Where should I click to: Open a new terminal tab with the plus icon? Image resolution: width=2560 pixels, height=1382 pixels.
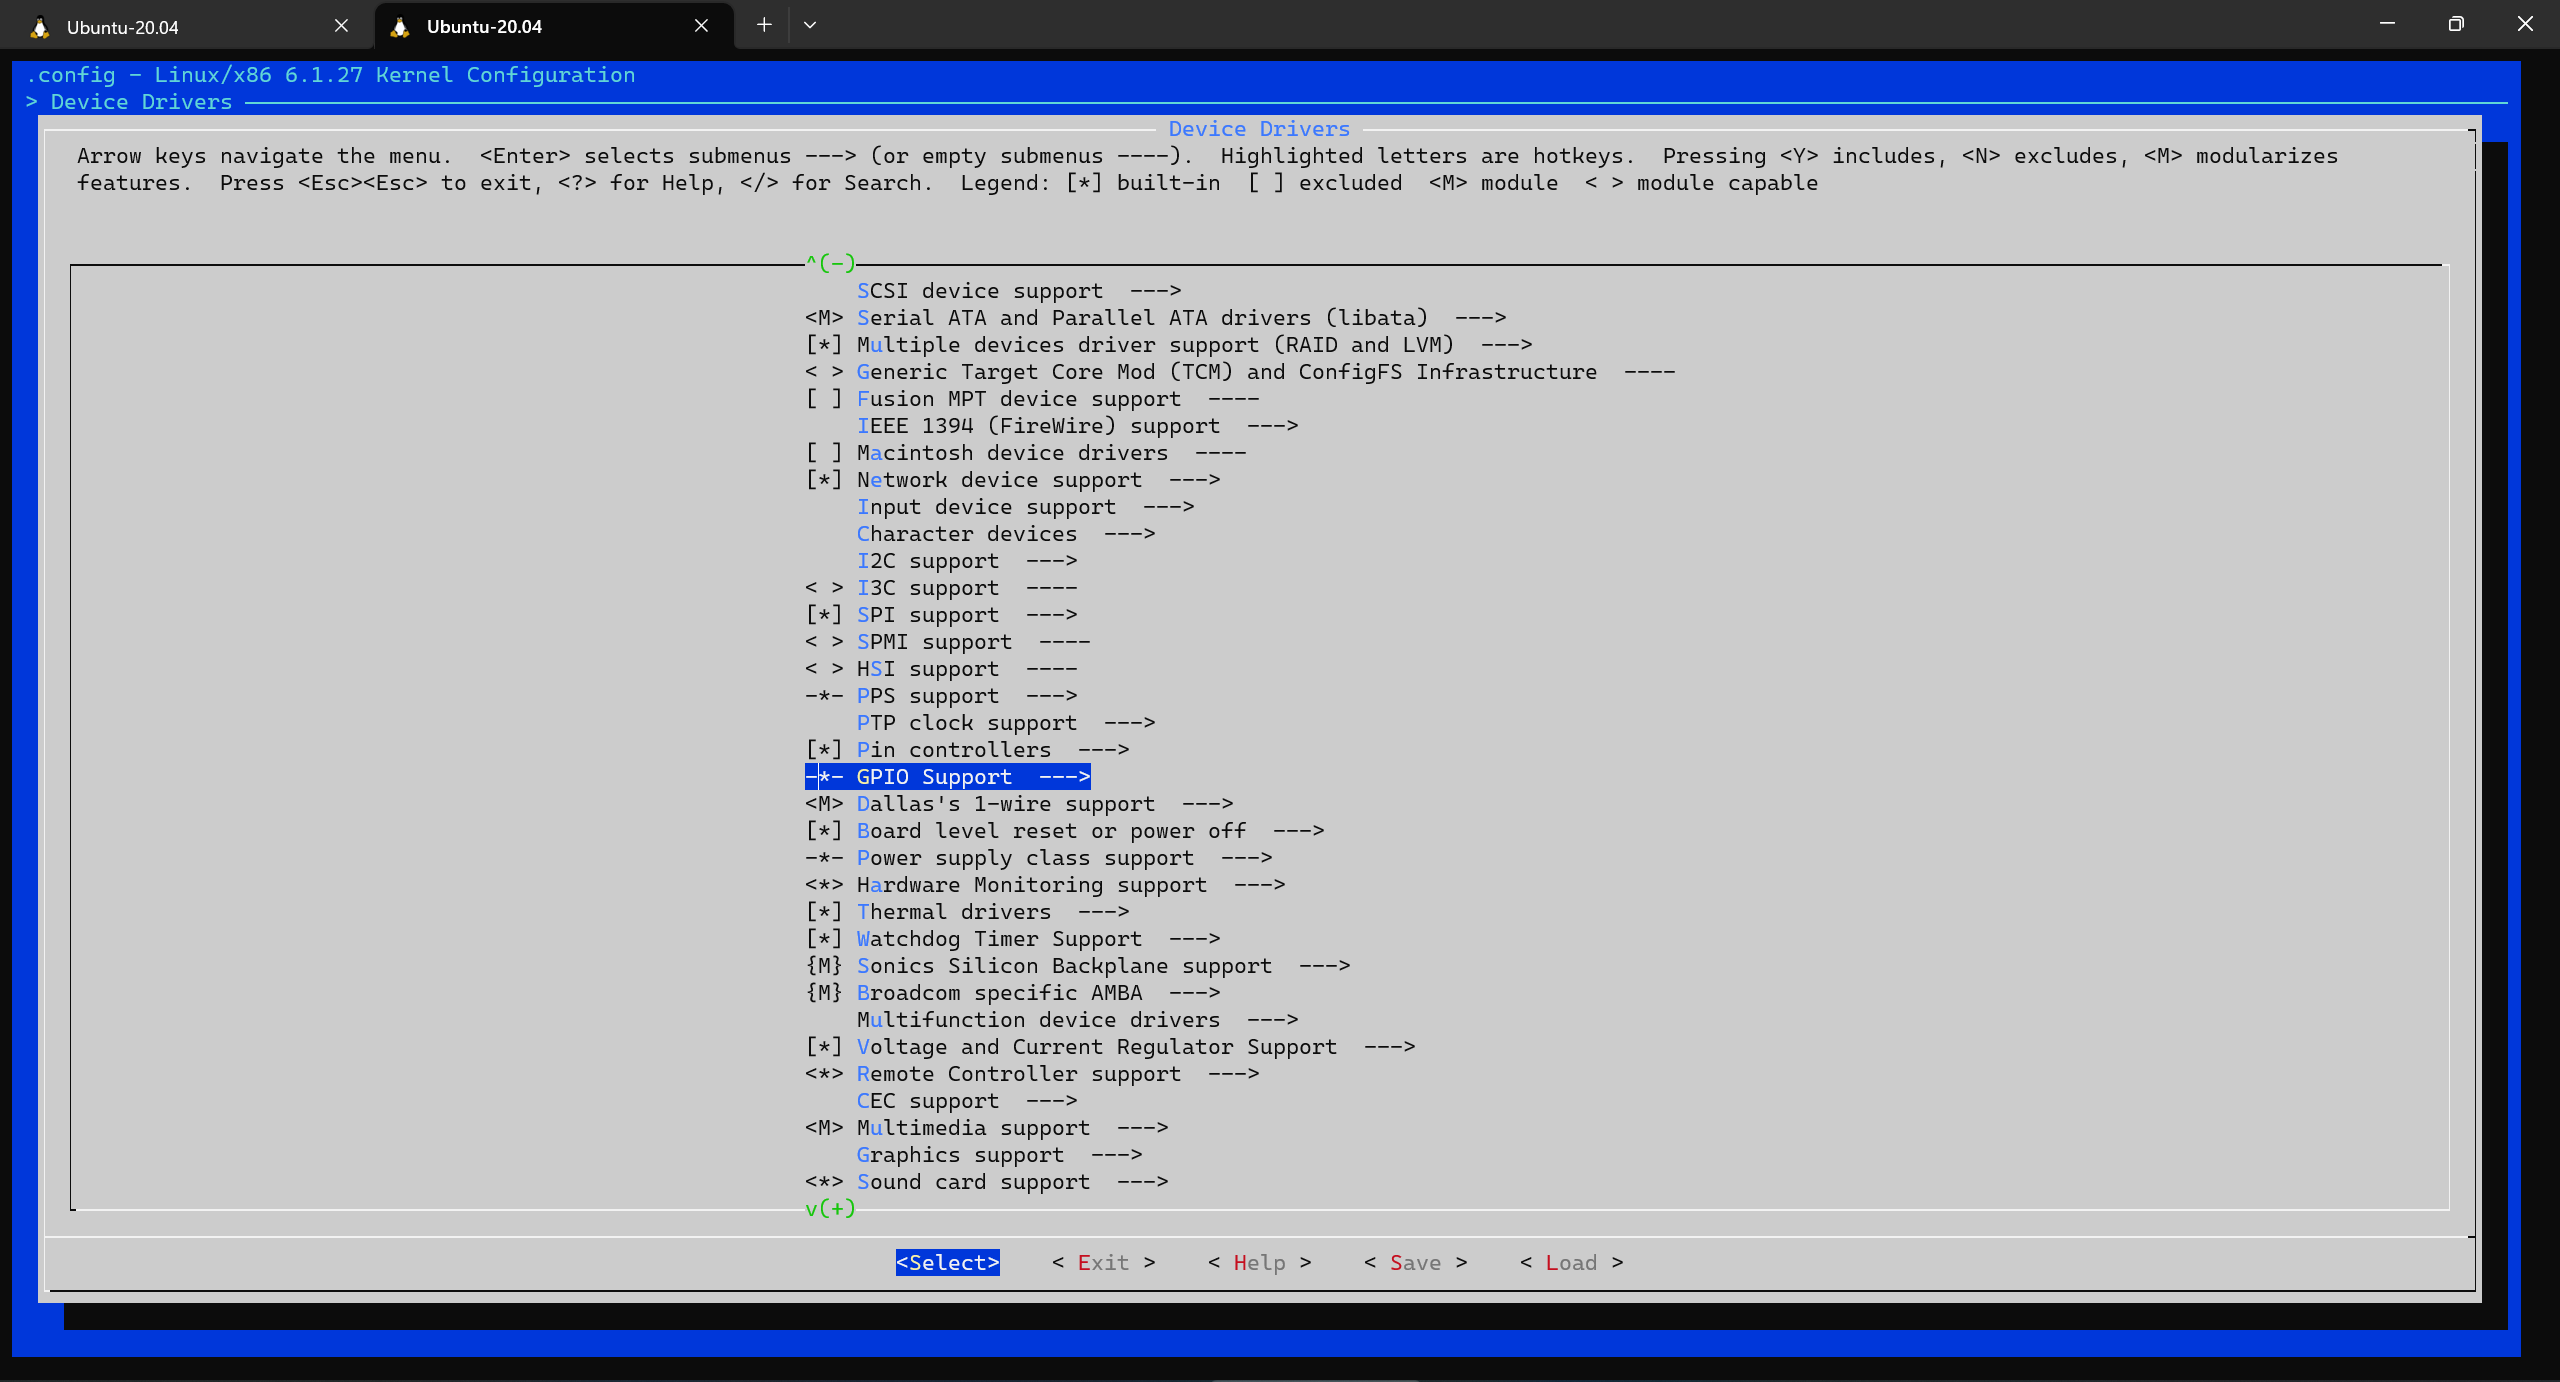click(x=763, y=24)
